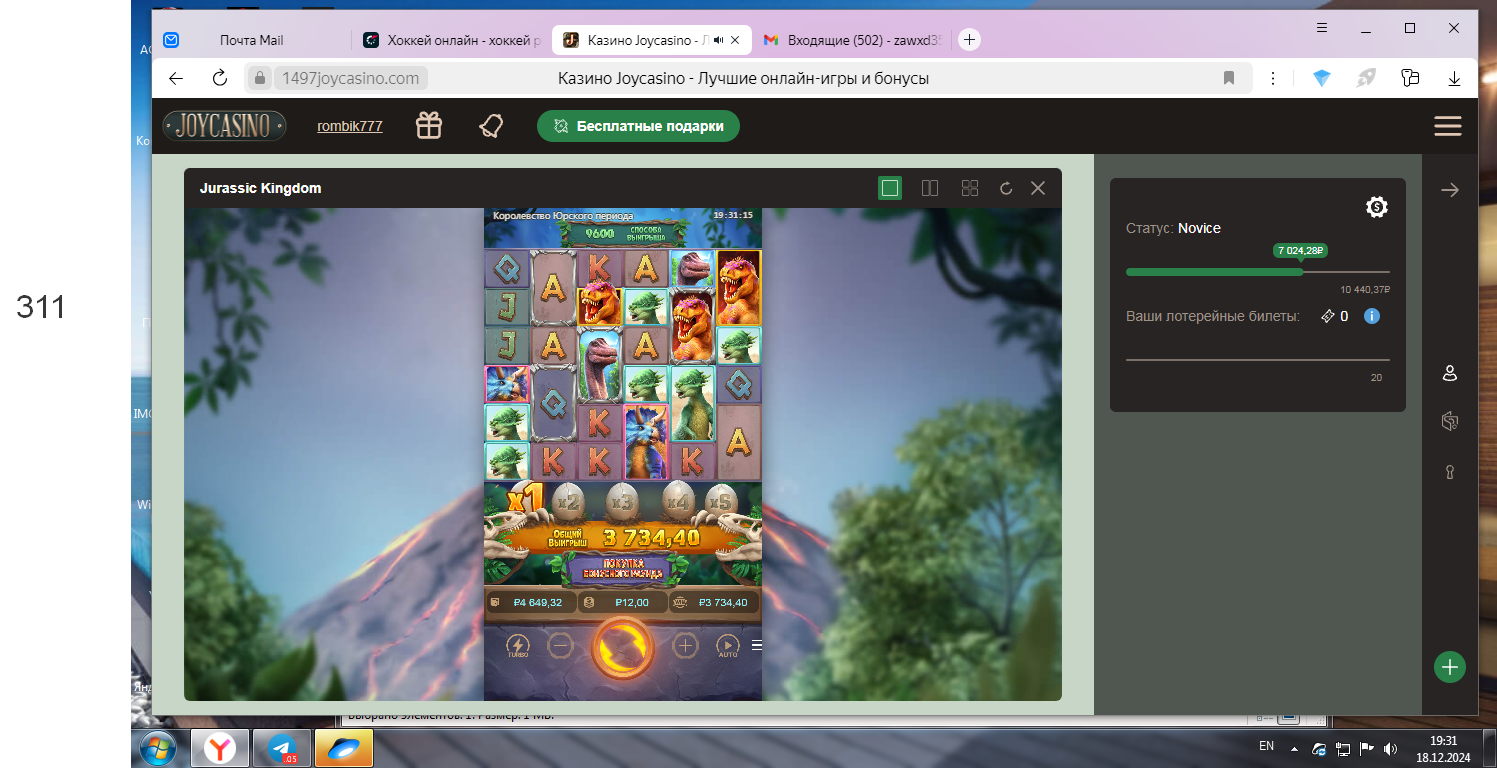The image size is (1497, 768).
Task: Open the user profile sidebar icon
Action: (1449, 373)
